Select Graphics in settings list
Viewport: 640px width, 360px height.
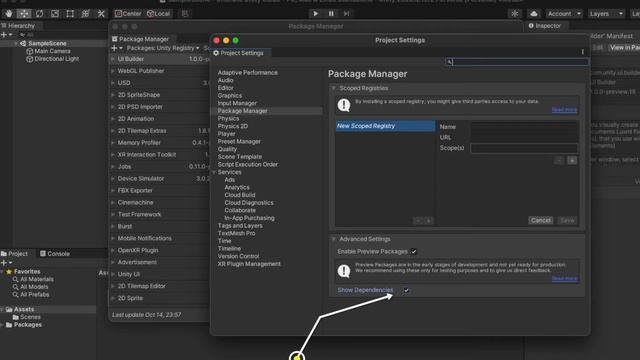tap(230, 96)
